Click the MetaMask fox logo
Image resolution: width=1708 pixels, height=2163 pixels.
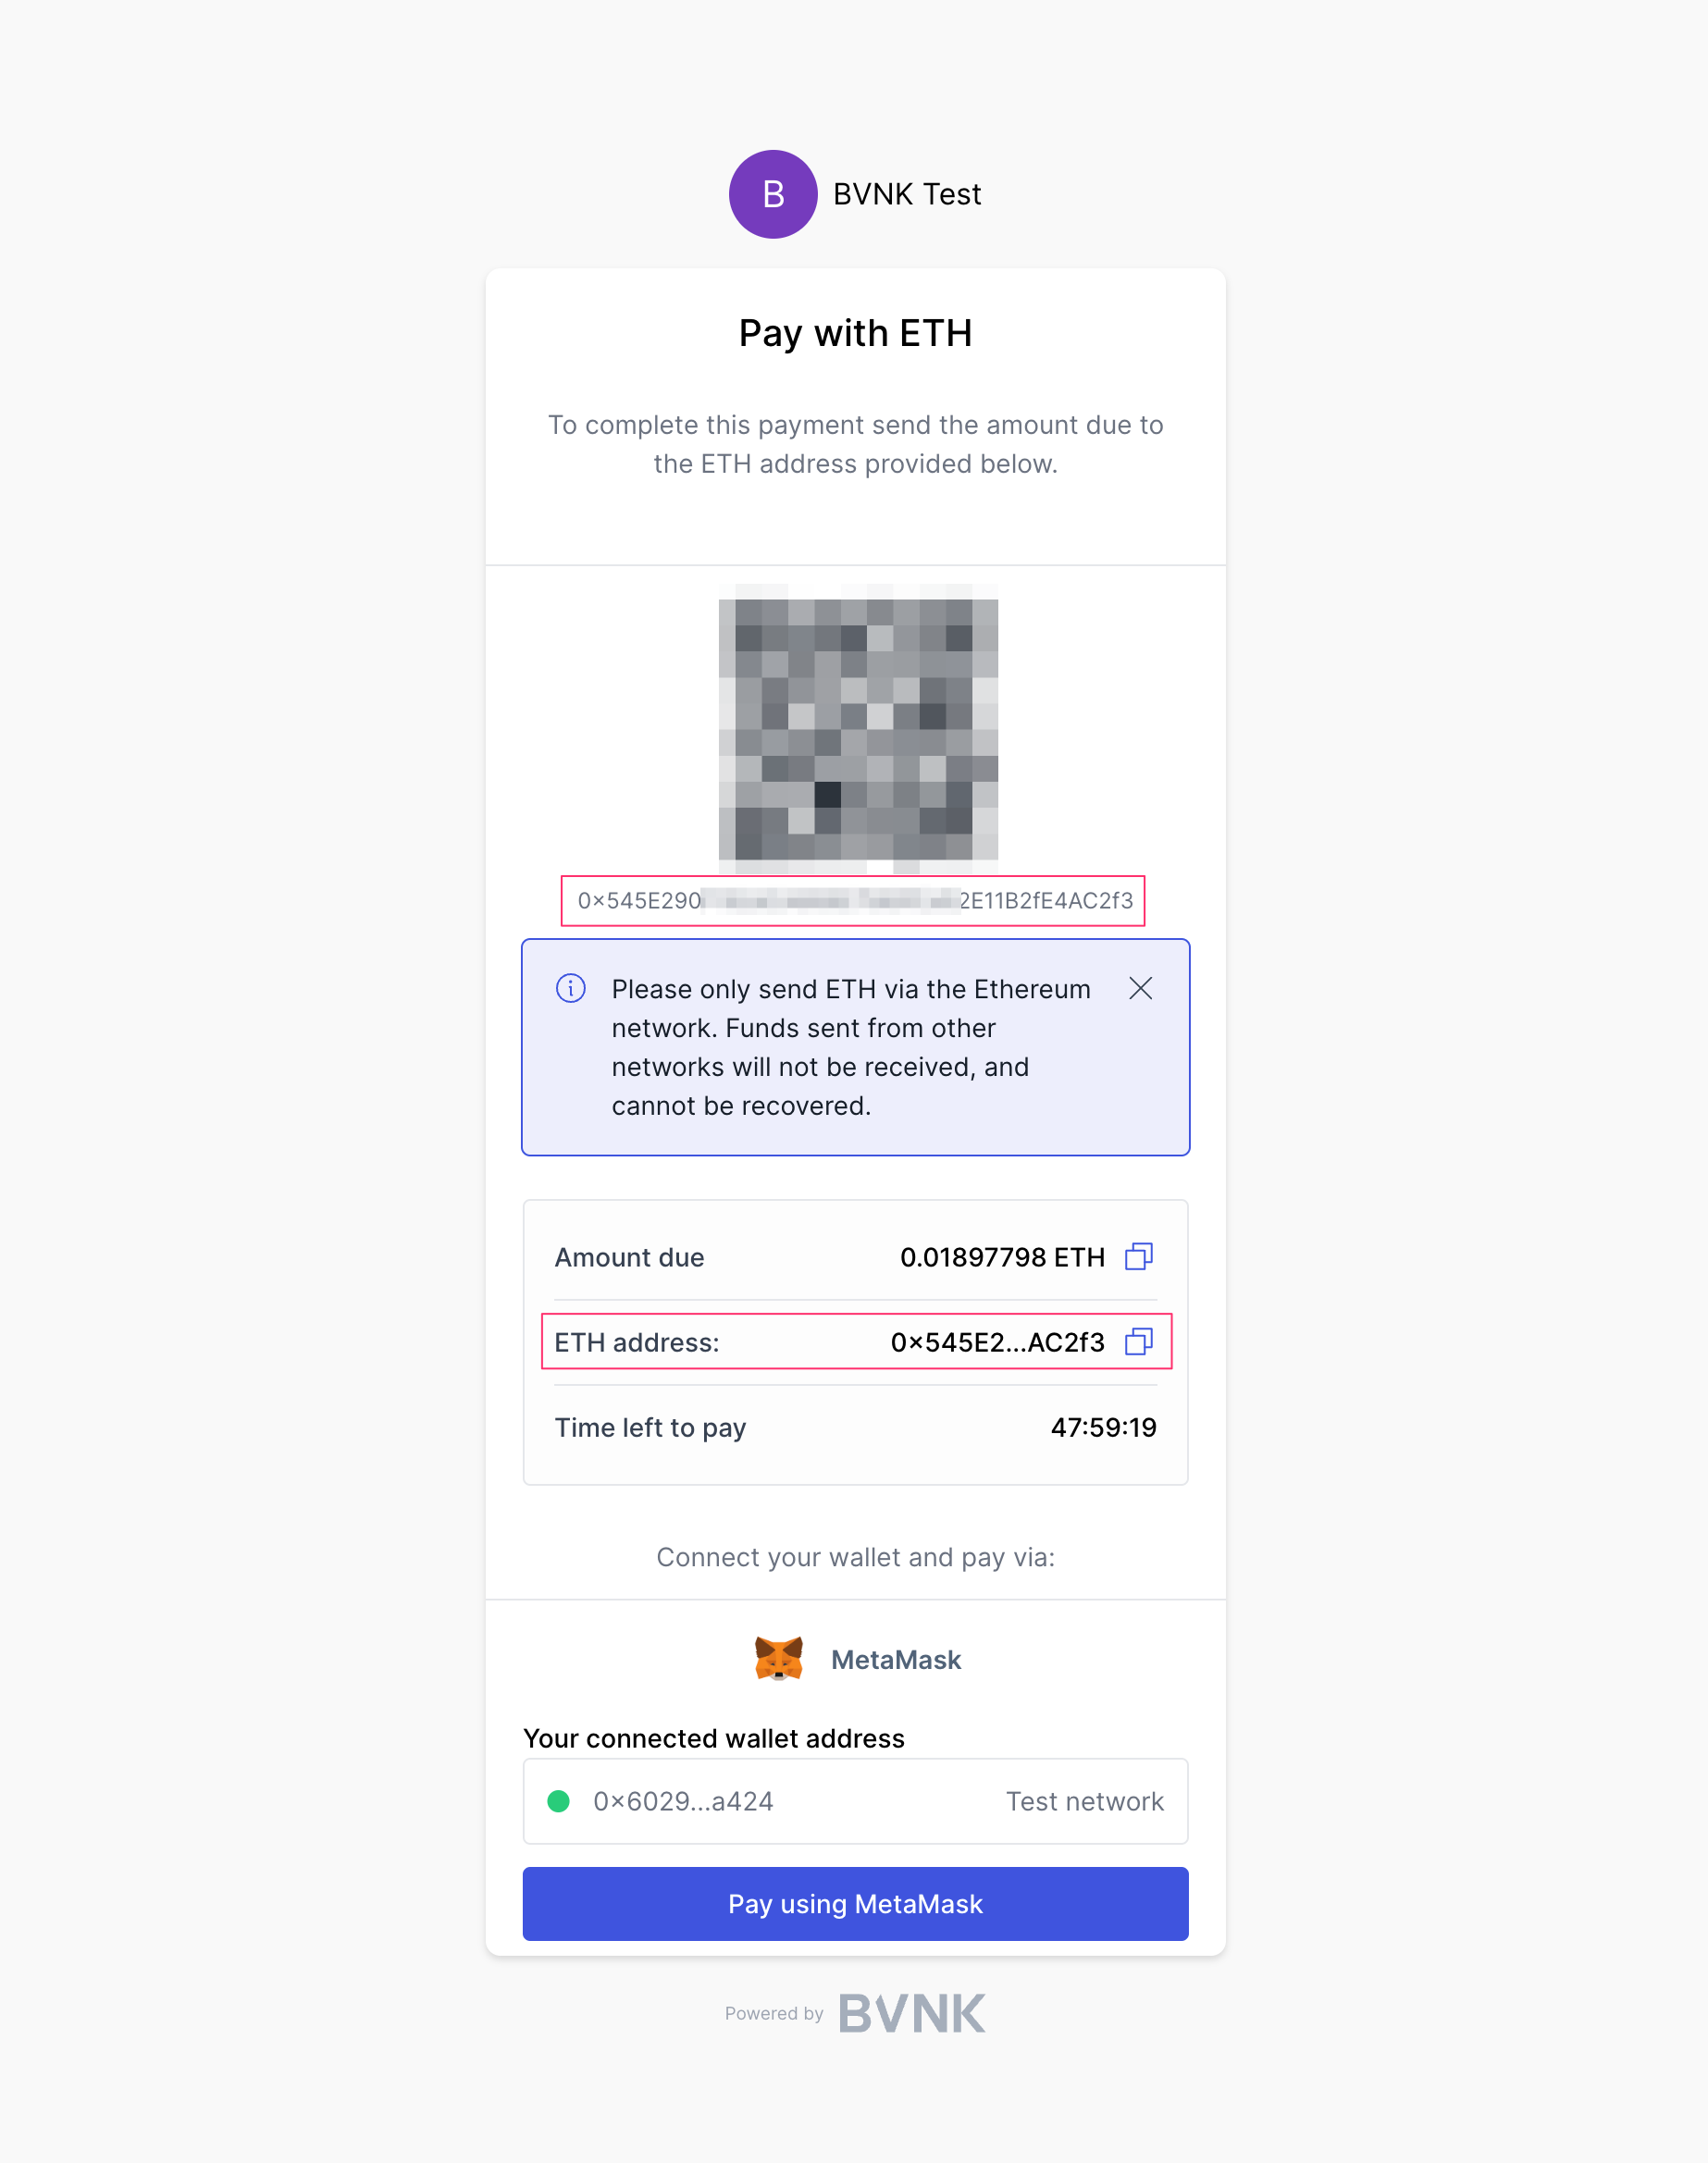(x=778, y=1659)
